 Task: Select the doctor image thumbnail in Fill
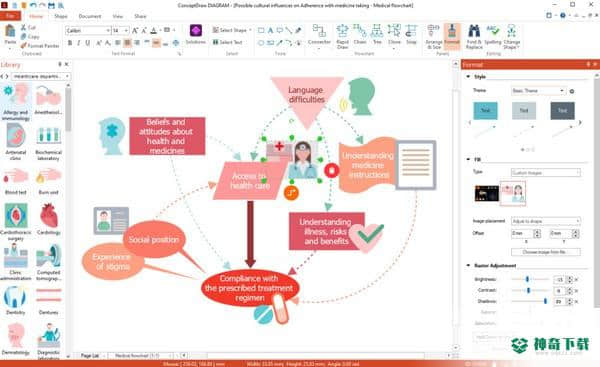513,193
